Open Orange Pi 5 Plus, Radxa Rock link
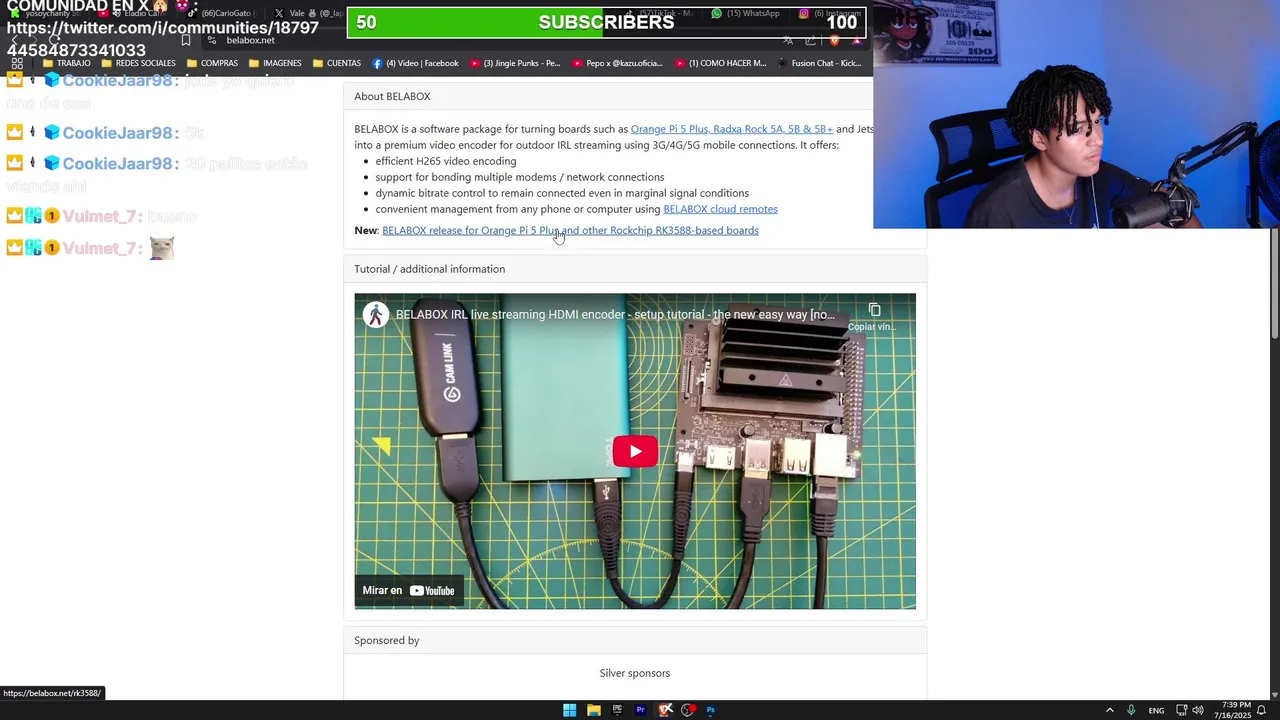Screen dimensions: 1280x720 click(731, 129)
